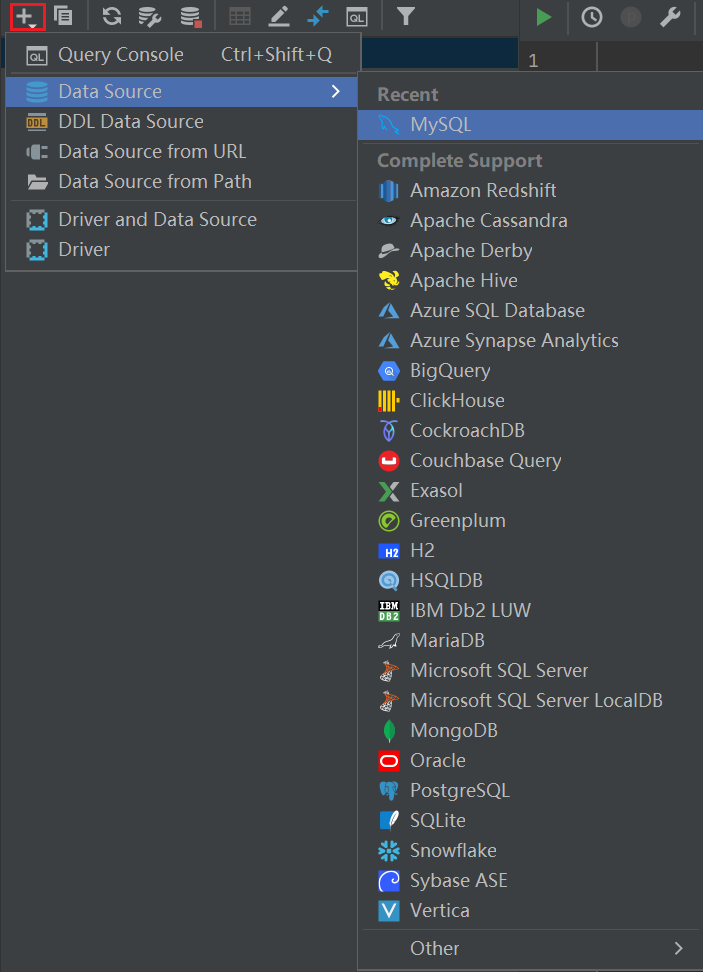Choose Microsoft SQL Server LocalDB
The height and width of the screenshot is (972, 703).
click(x=530, y=700)
